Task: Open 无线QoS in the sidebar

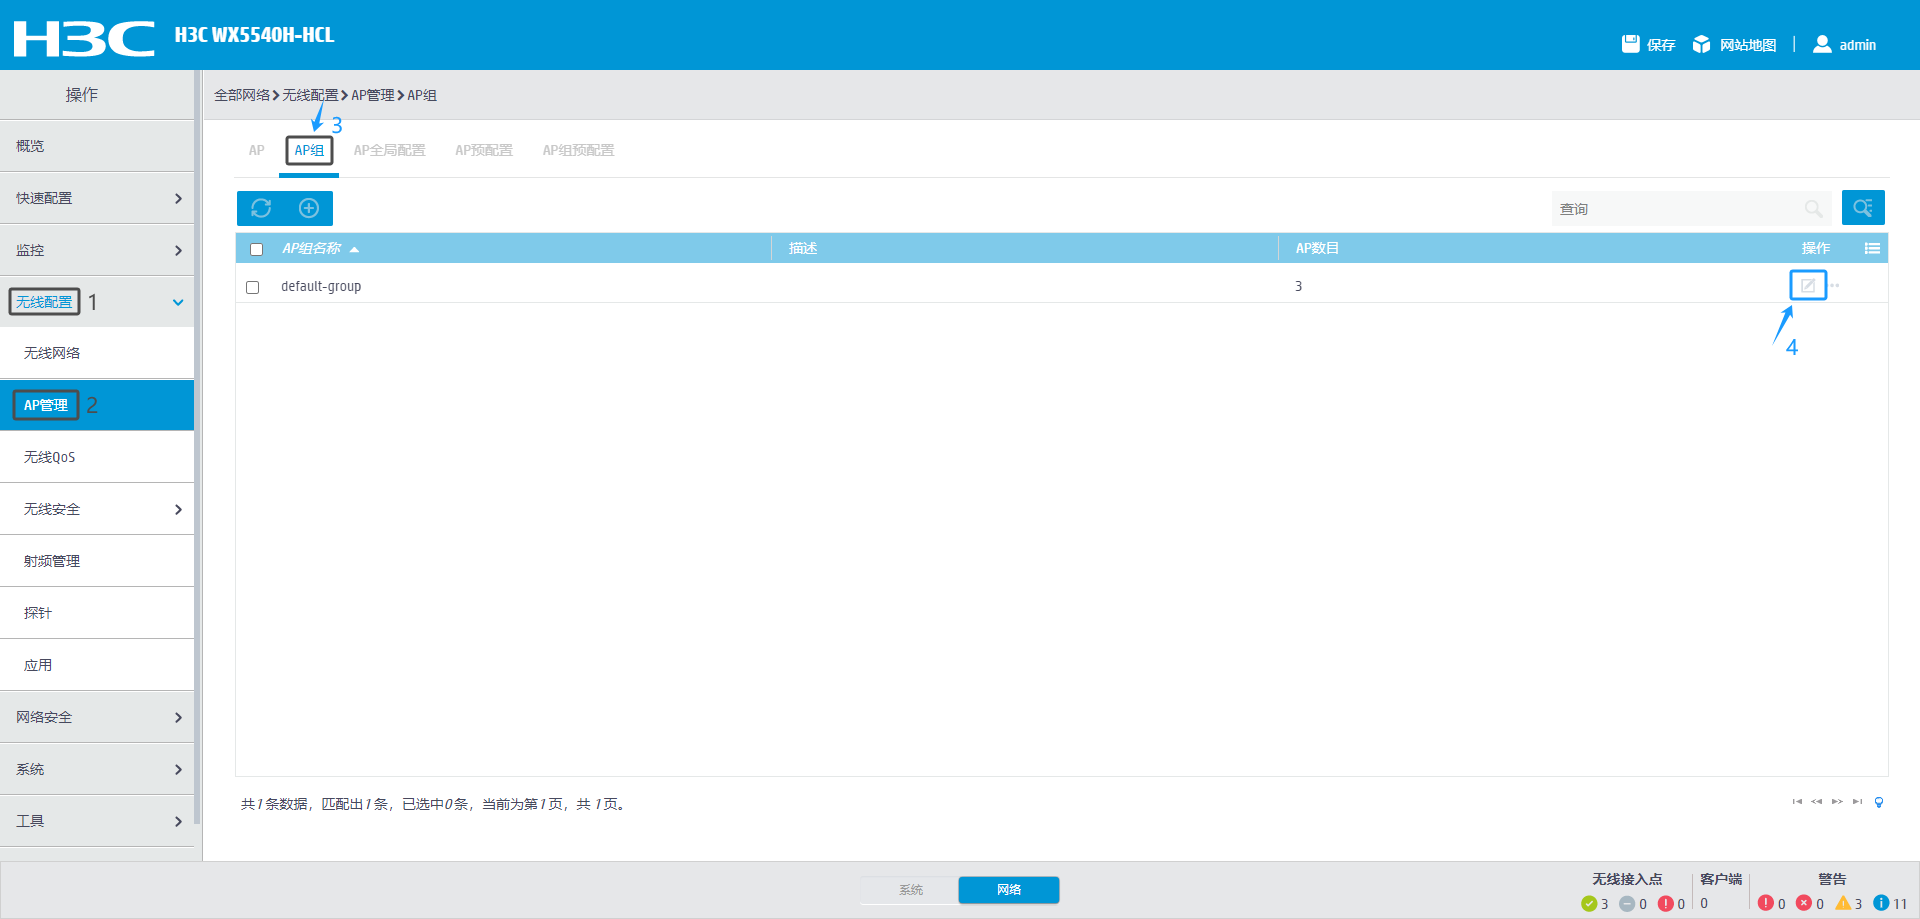Action: [50, 457]
